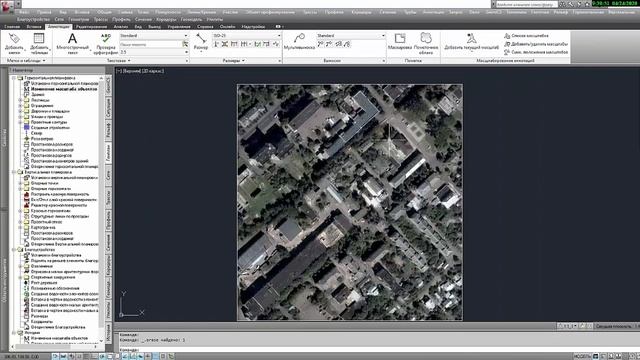Open the Профиль menu item

[121, 19]
